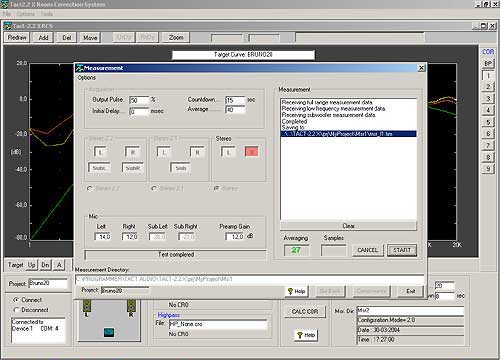Click the Redraw toolbar button
This screenshot has height=360, width=500.
(17, 37)
